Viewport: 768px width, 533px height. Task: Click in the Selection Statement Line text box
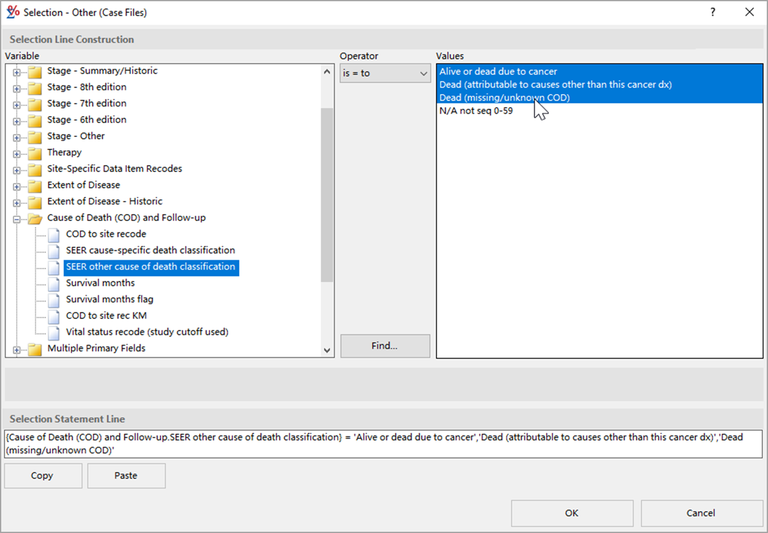coord(383,444)
